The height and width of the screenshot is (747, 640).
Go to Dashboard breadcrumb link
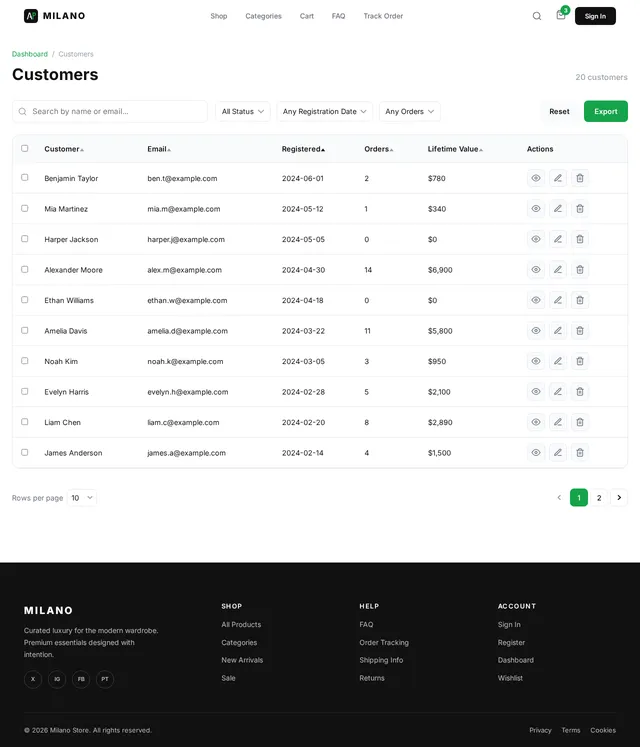30,54
